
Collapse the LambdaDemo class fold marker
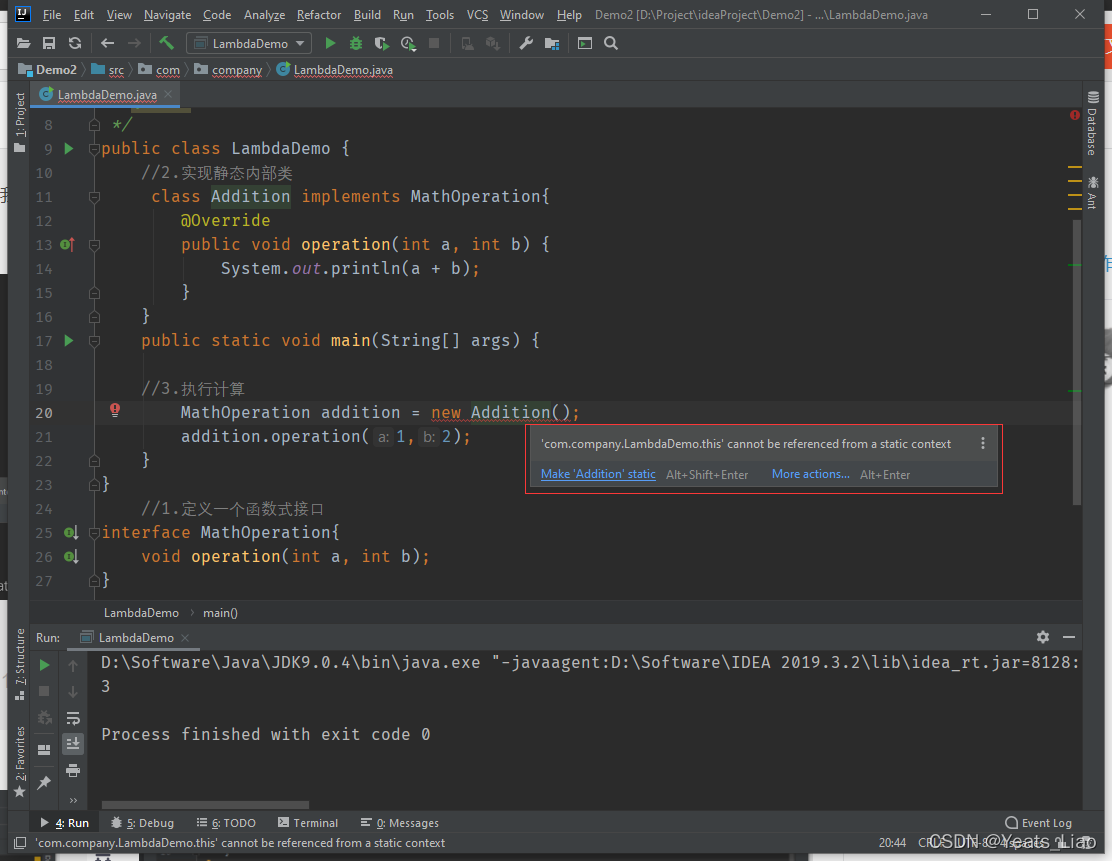[x=94, y=149]
